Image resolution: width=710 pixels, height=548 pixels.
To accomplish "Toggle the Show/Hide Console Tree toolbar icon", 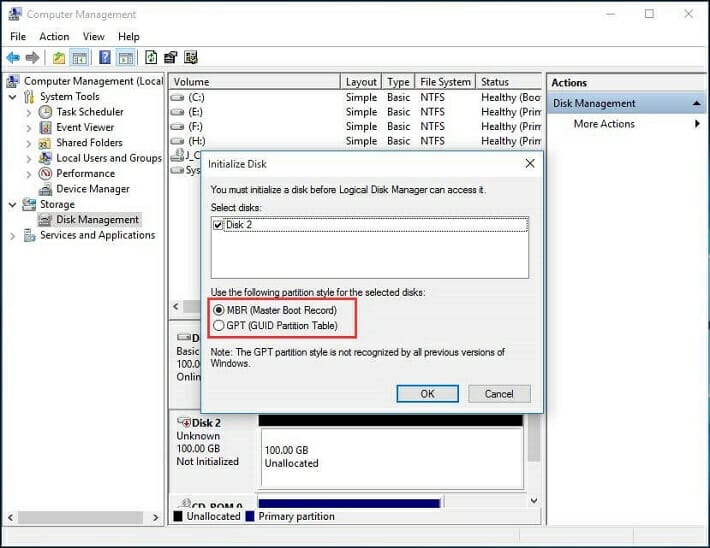I will point(79,58).
